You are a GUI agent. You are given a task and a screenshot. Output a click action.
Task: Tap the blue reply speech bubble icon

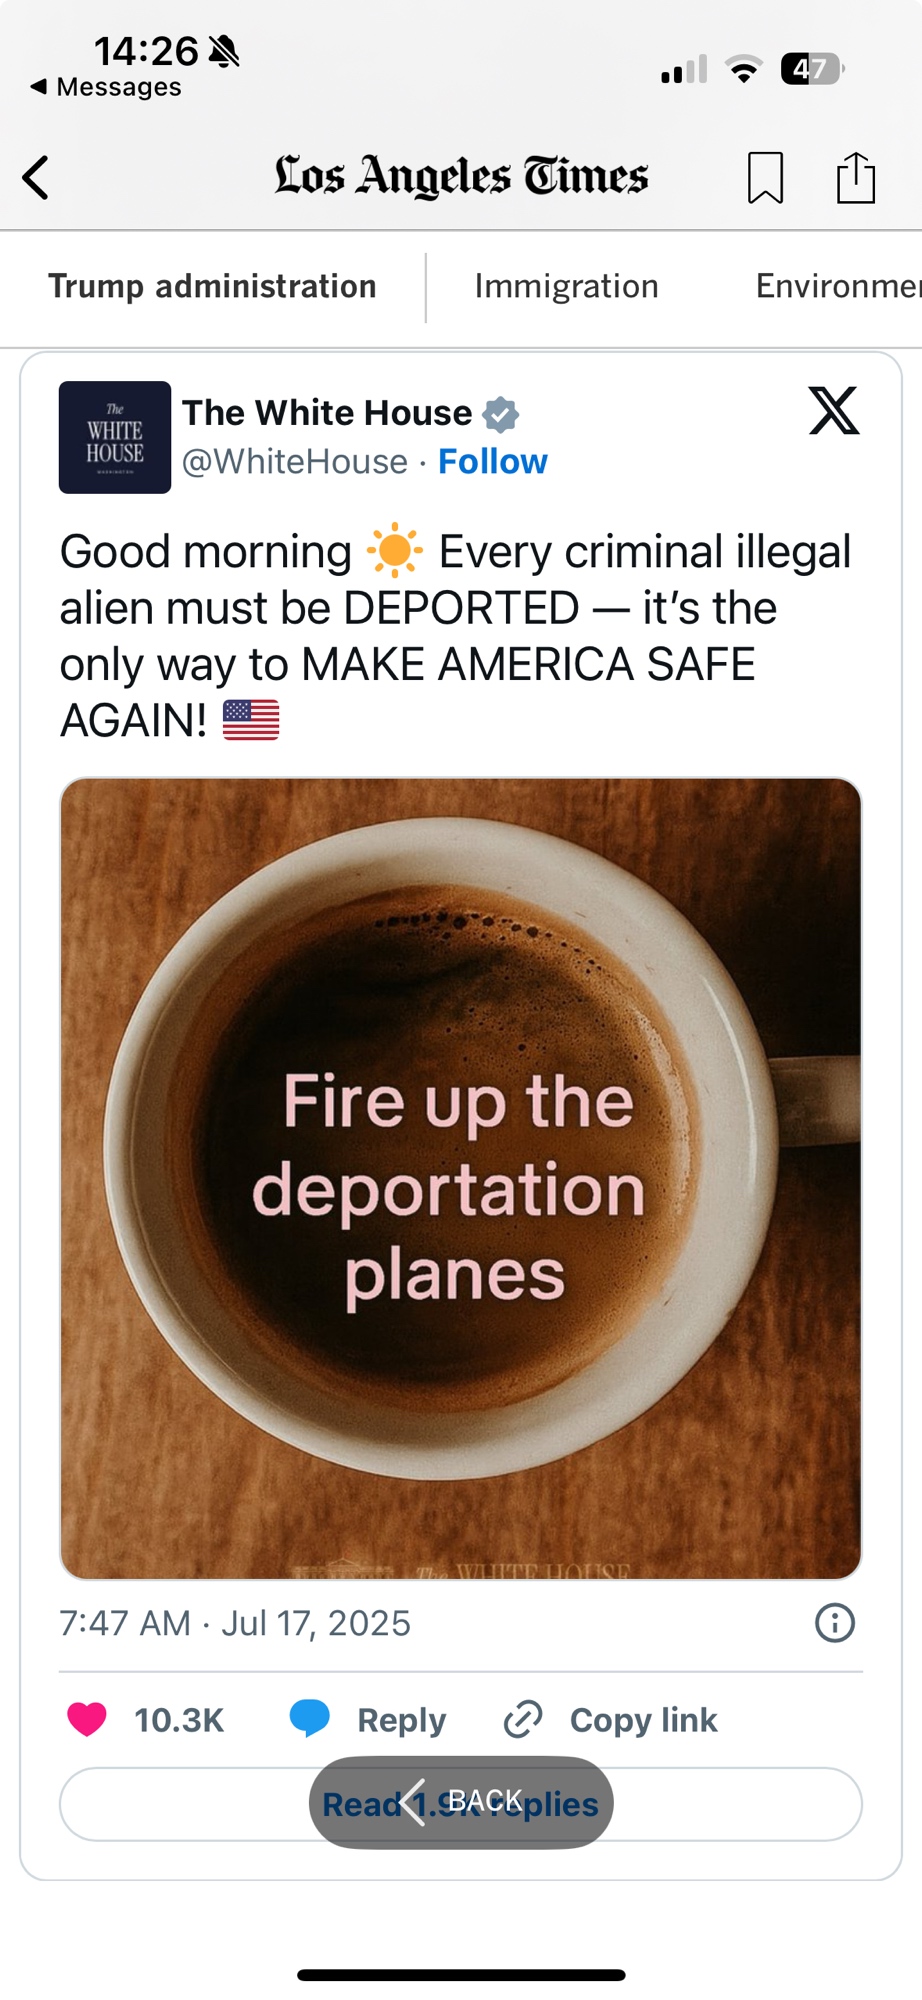pos(310,1718)
